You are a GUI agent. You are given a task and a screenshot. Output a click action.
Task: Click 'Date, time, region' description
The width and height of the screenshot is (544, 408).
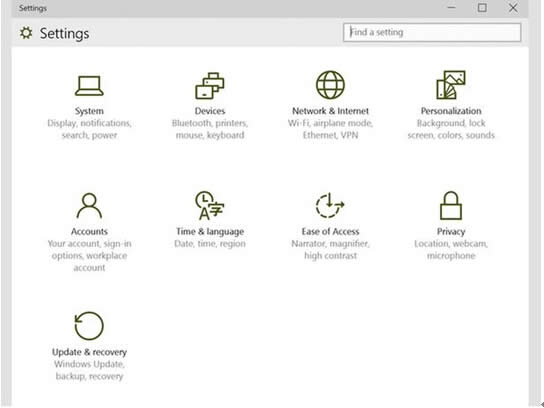point(210,244)
